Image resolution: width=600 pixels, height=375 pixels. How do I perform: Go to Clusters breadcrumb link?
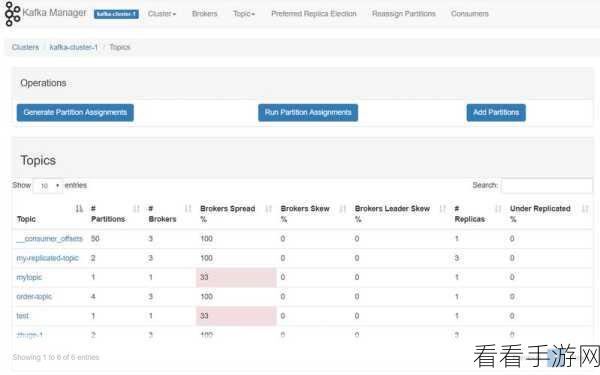25,47
